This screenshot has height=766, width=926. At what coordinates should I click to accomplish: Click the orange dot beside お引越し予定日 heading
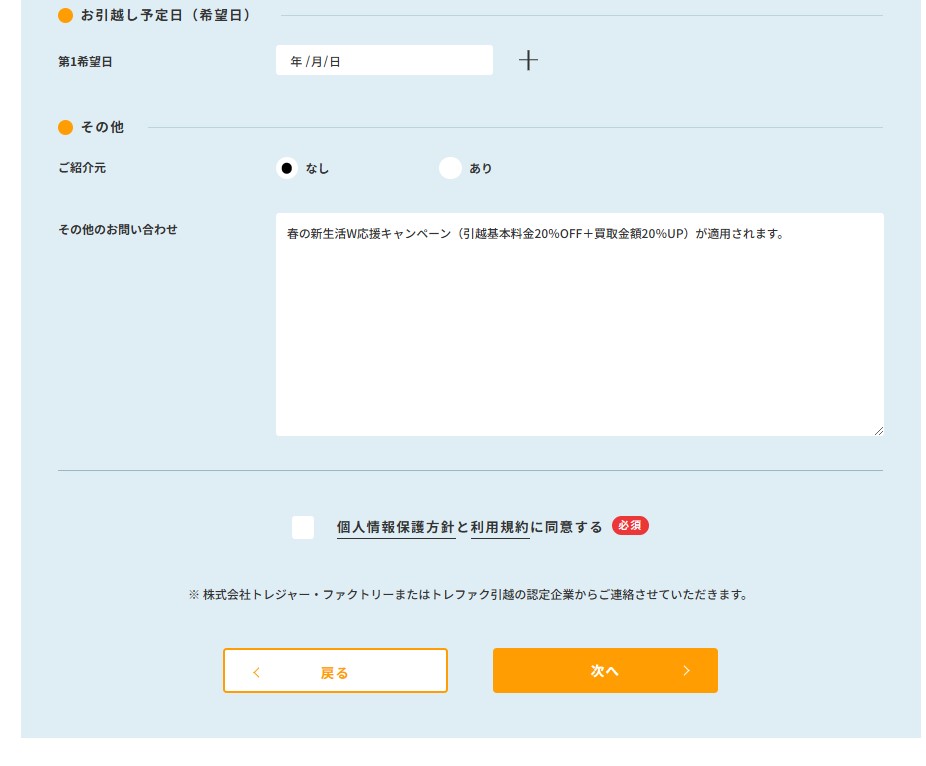click(66, 16)
